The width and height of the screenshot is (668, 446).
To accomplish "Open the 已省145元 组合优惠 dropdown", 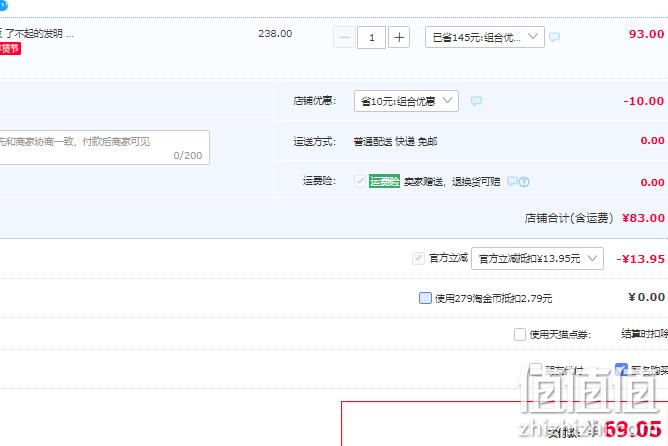I will coord(485,37).
